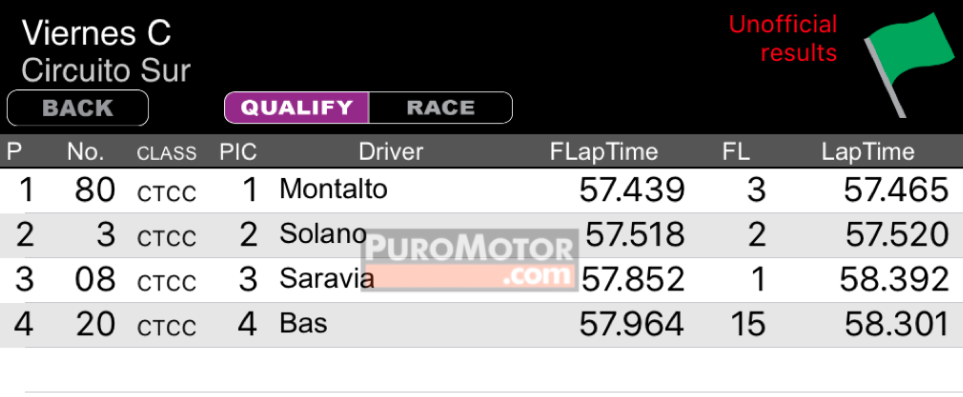Switch to the RACE tab
The height and width of the screenshot is (397, 963).
pyautogui.click(x=440, y=108)
